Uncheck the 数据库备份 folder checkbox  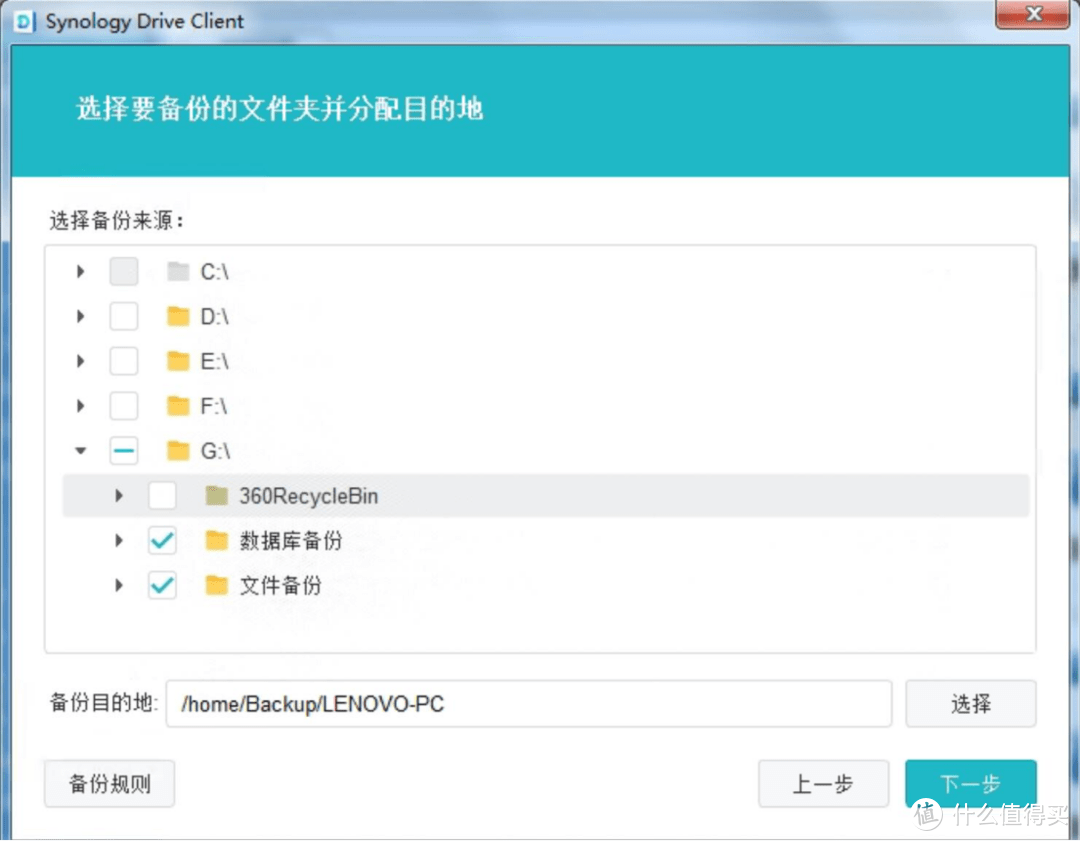[x=162, y=540]
